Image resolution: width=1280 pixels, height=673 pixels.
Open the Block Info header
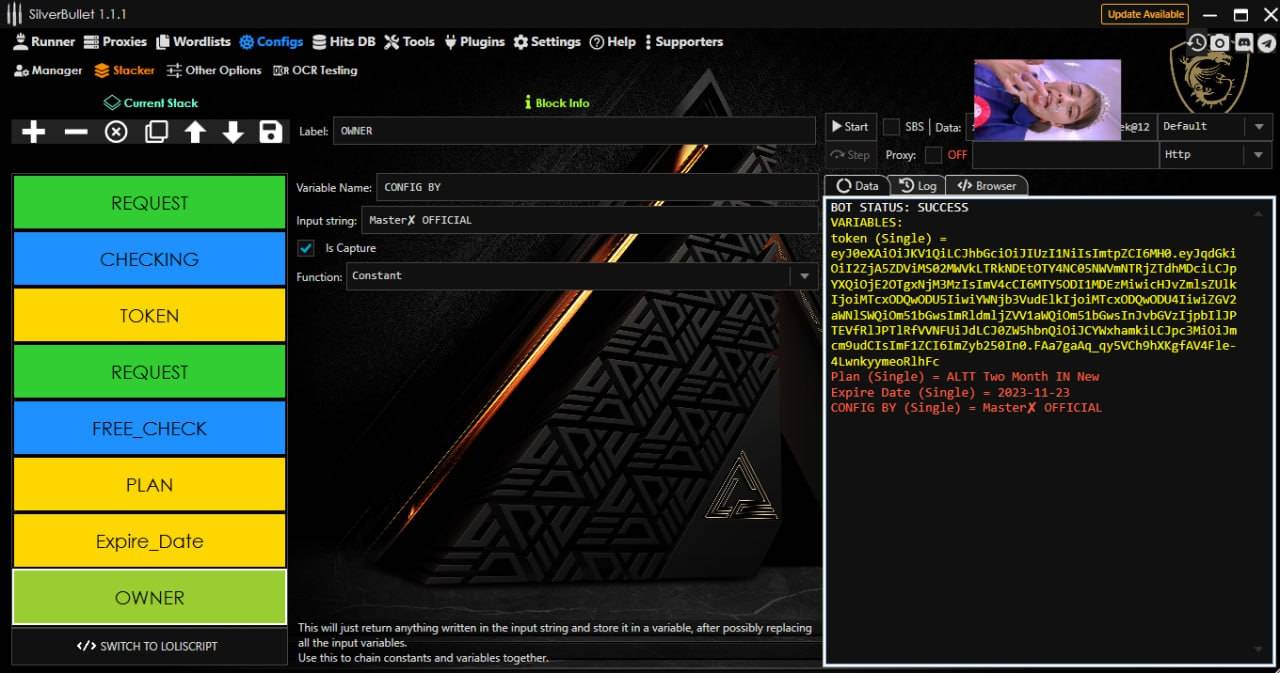coord(557,103)
